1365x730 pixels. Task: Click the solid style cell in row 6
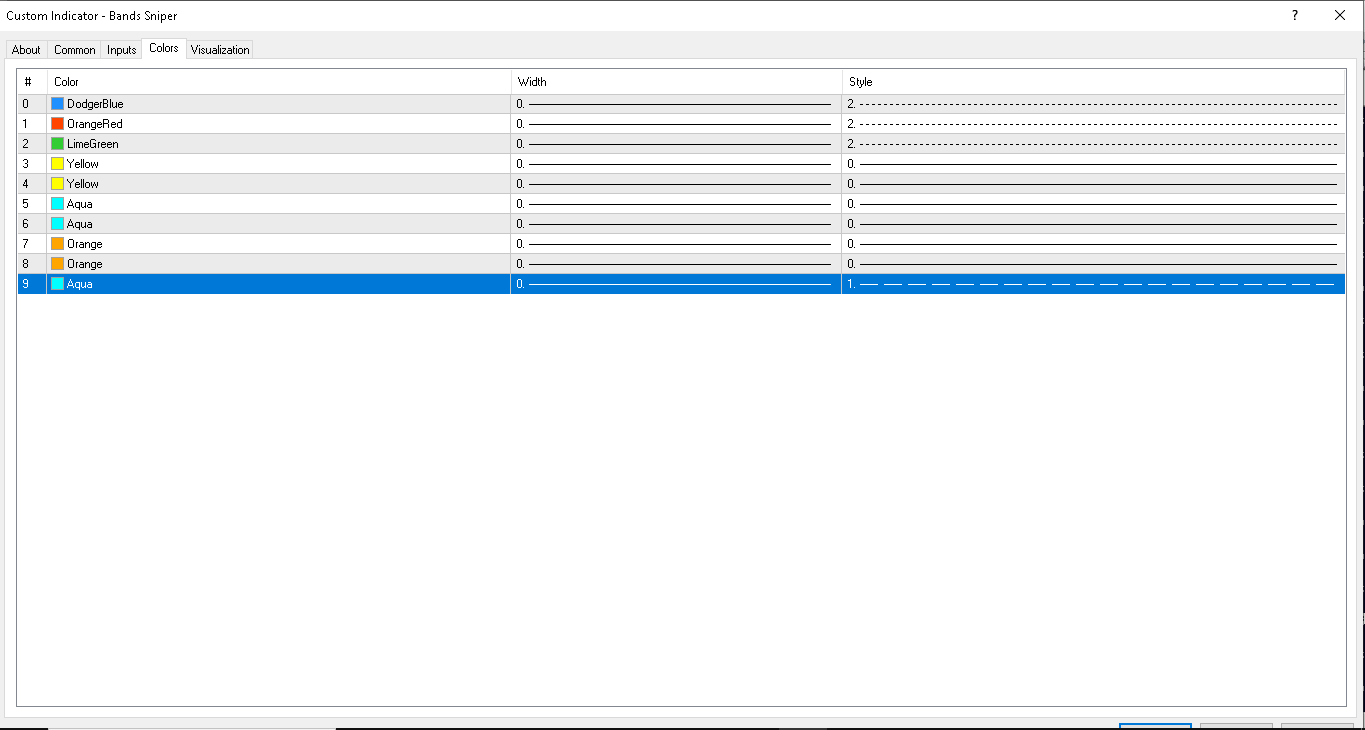pos(1094,224)
